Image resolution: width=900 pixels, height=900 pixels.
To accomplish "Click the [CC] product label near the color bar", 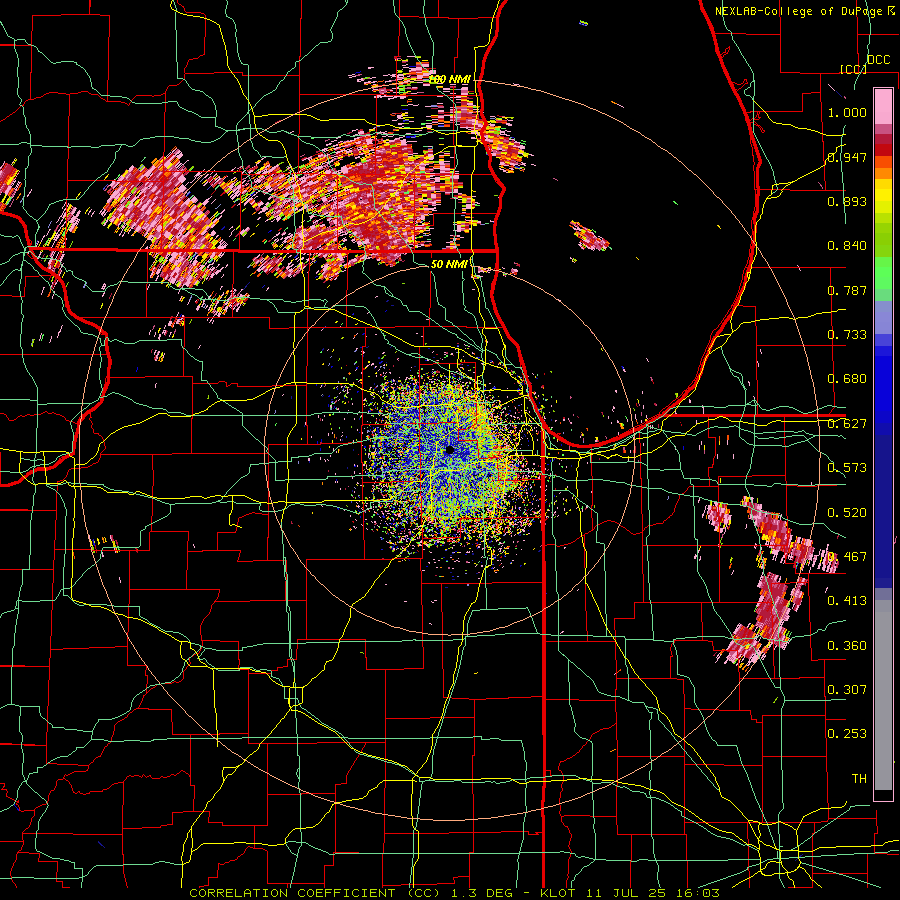I will click(x=853, y=69).
